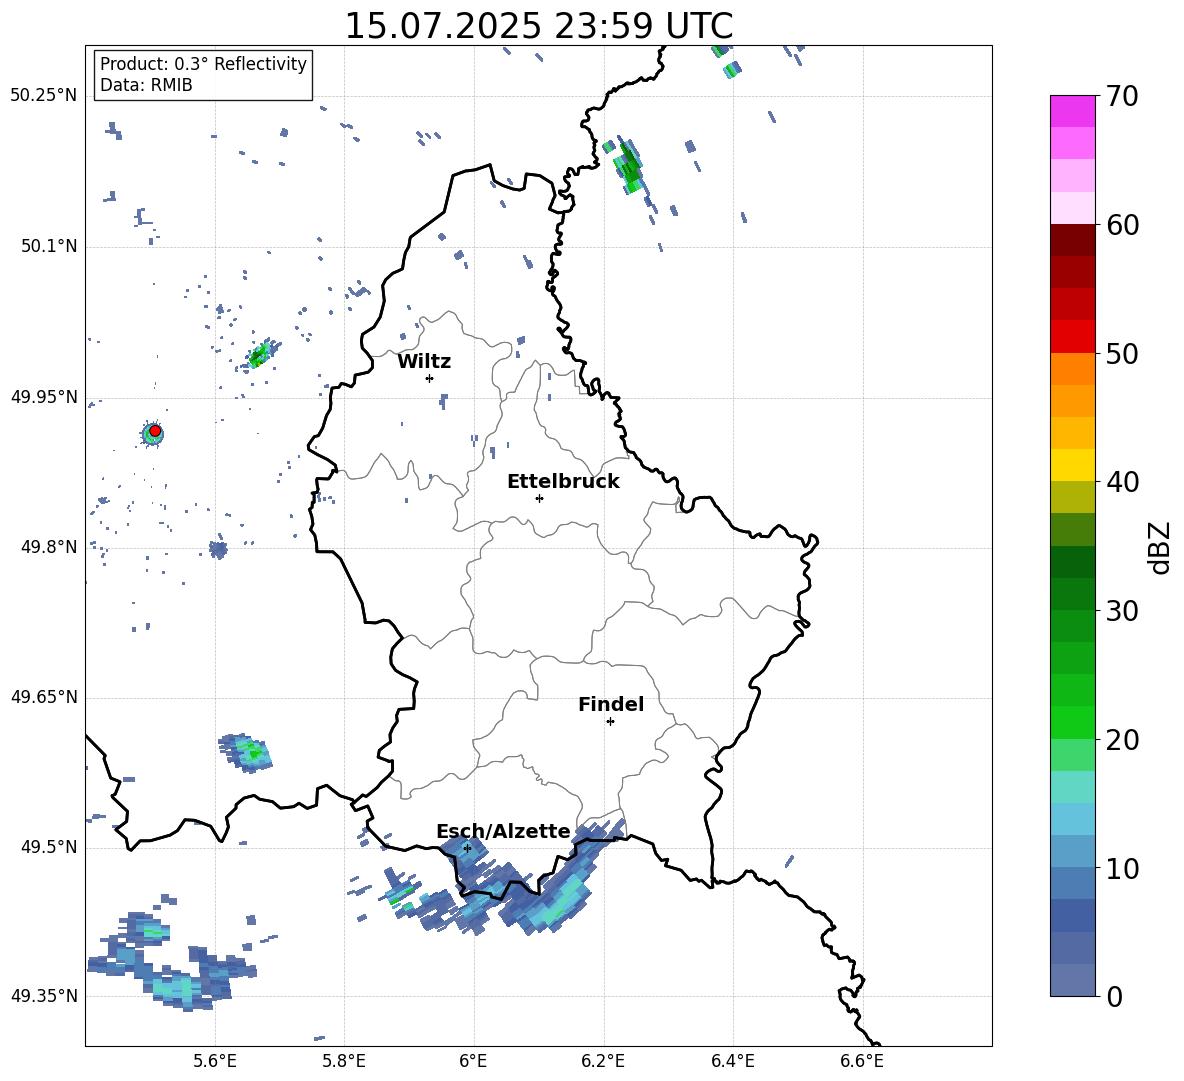Click the 49.8°N latitude label
Viewport: 1184px width, 1081px height.
(49, 547)
